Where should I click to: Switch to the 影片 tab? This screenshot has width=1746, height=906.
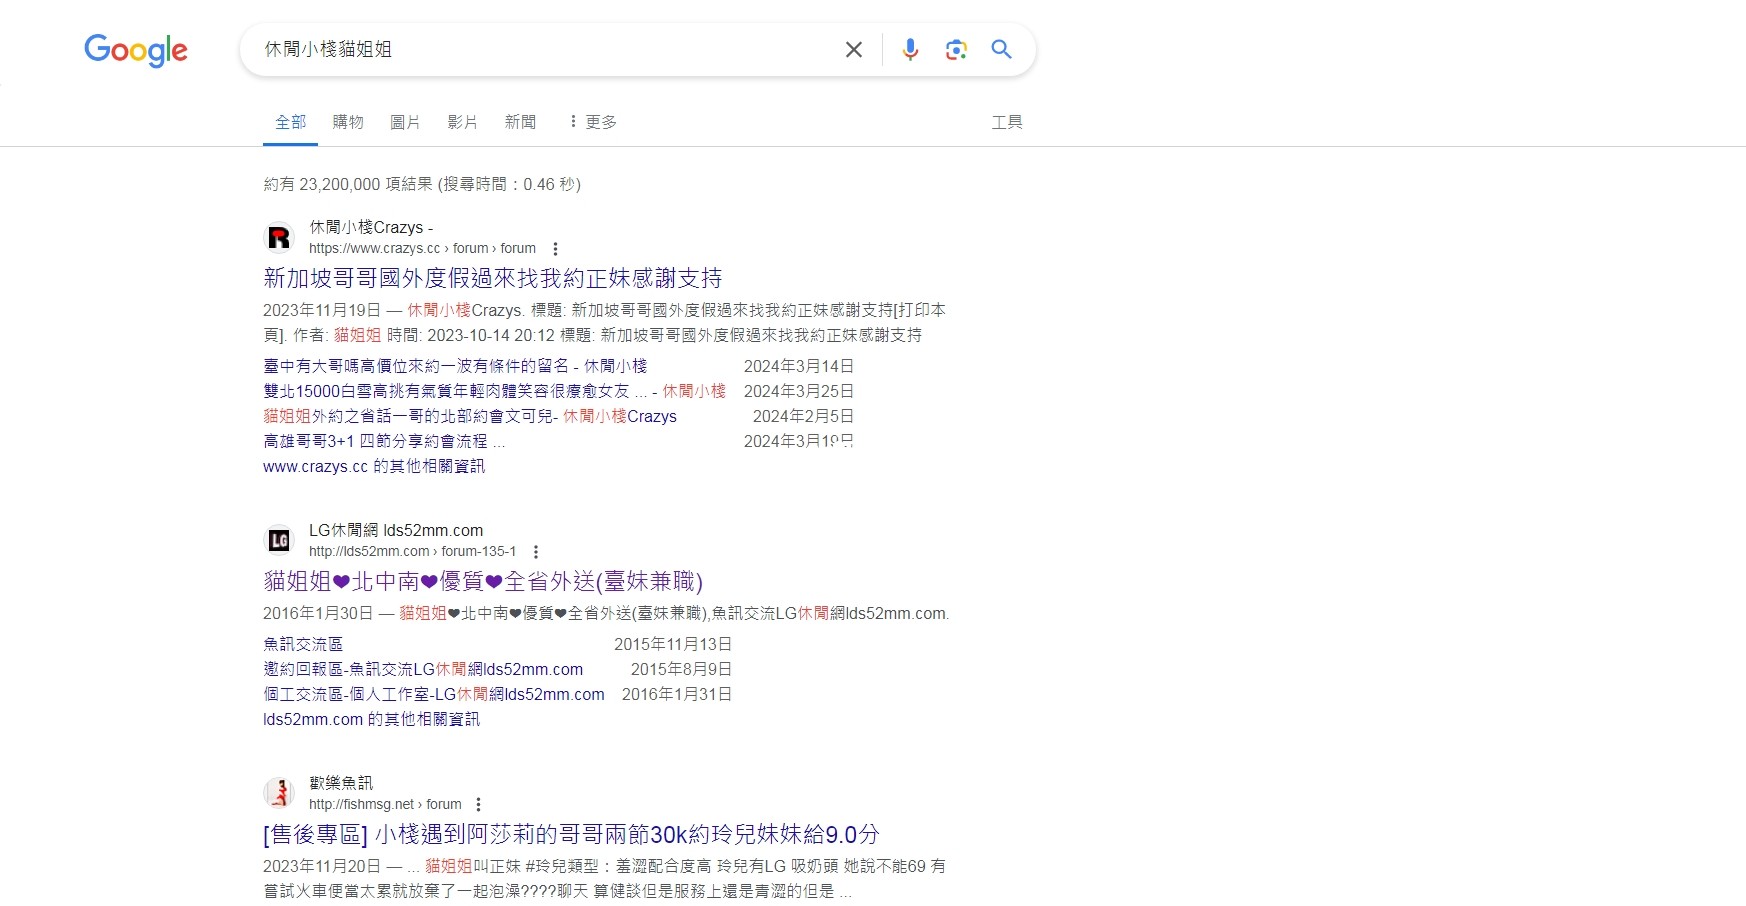click(462, 122)
